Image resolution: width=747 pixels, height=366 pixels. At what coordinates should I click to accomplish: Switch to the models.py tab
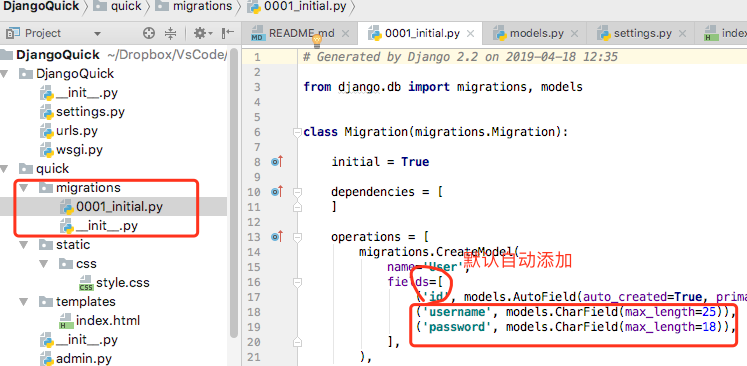[x=529, y=33]
